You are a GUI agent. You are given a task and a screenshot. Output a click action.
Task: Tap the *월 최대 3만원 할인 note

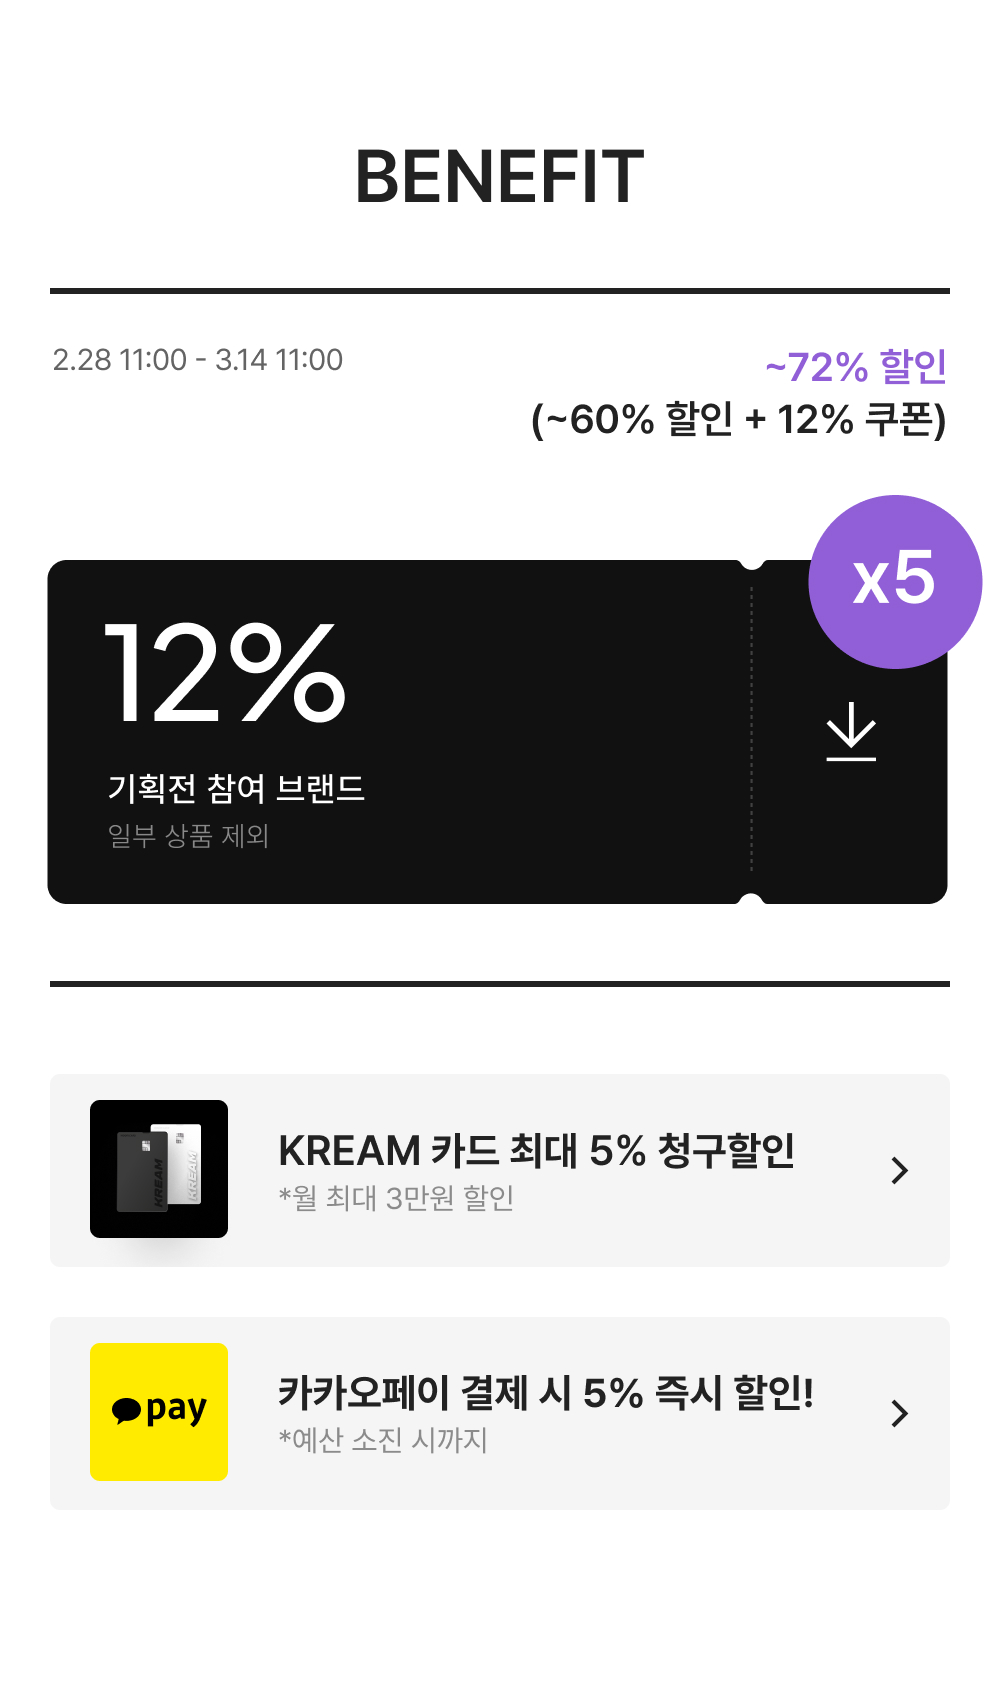coord(396,1197)
